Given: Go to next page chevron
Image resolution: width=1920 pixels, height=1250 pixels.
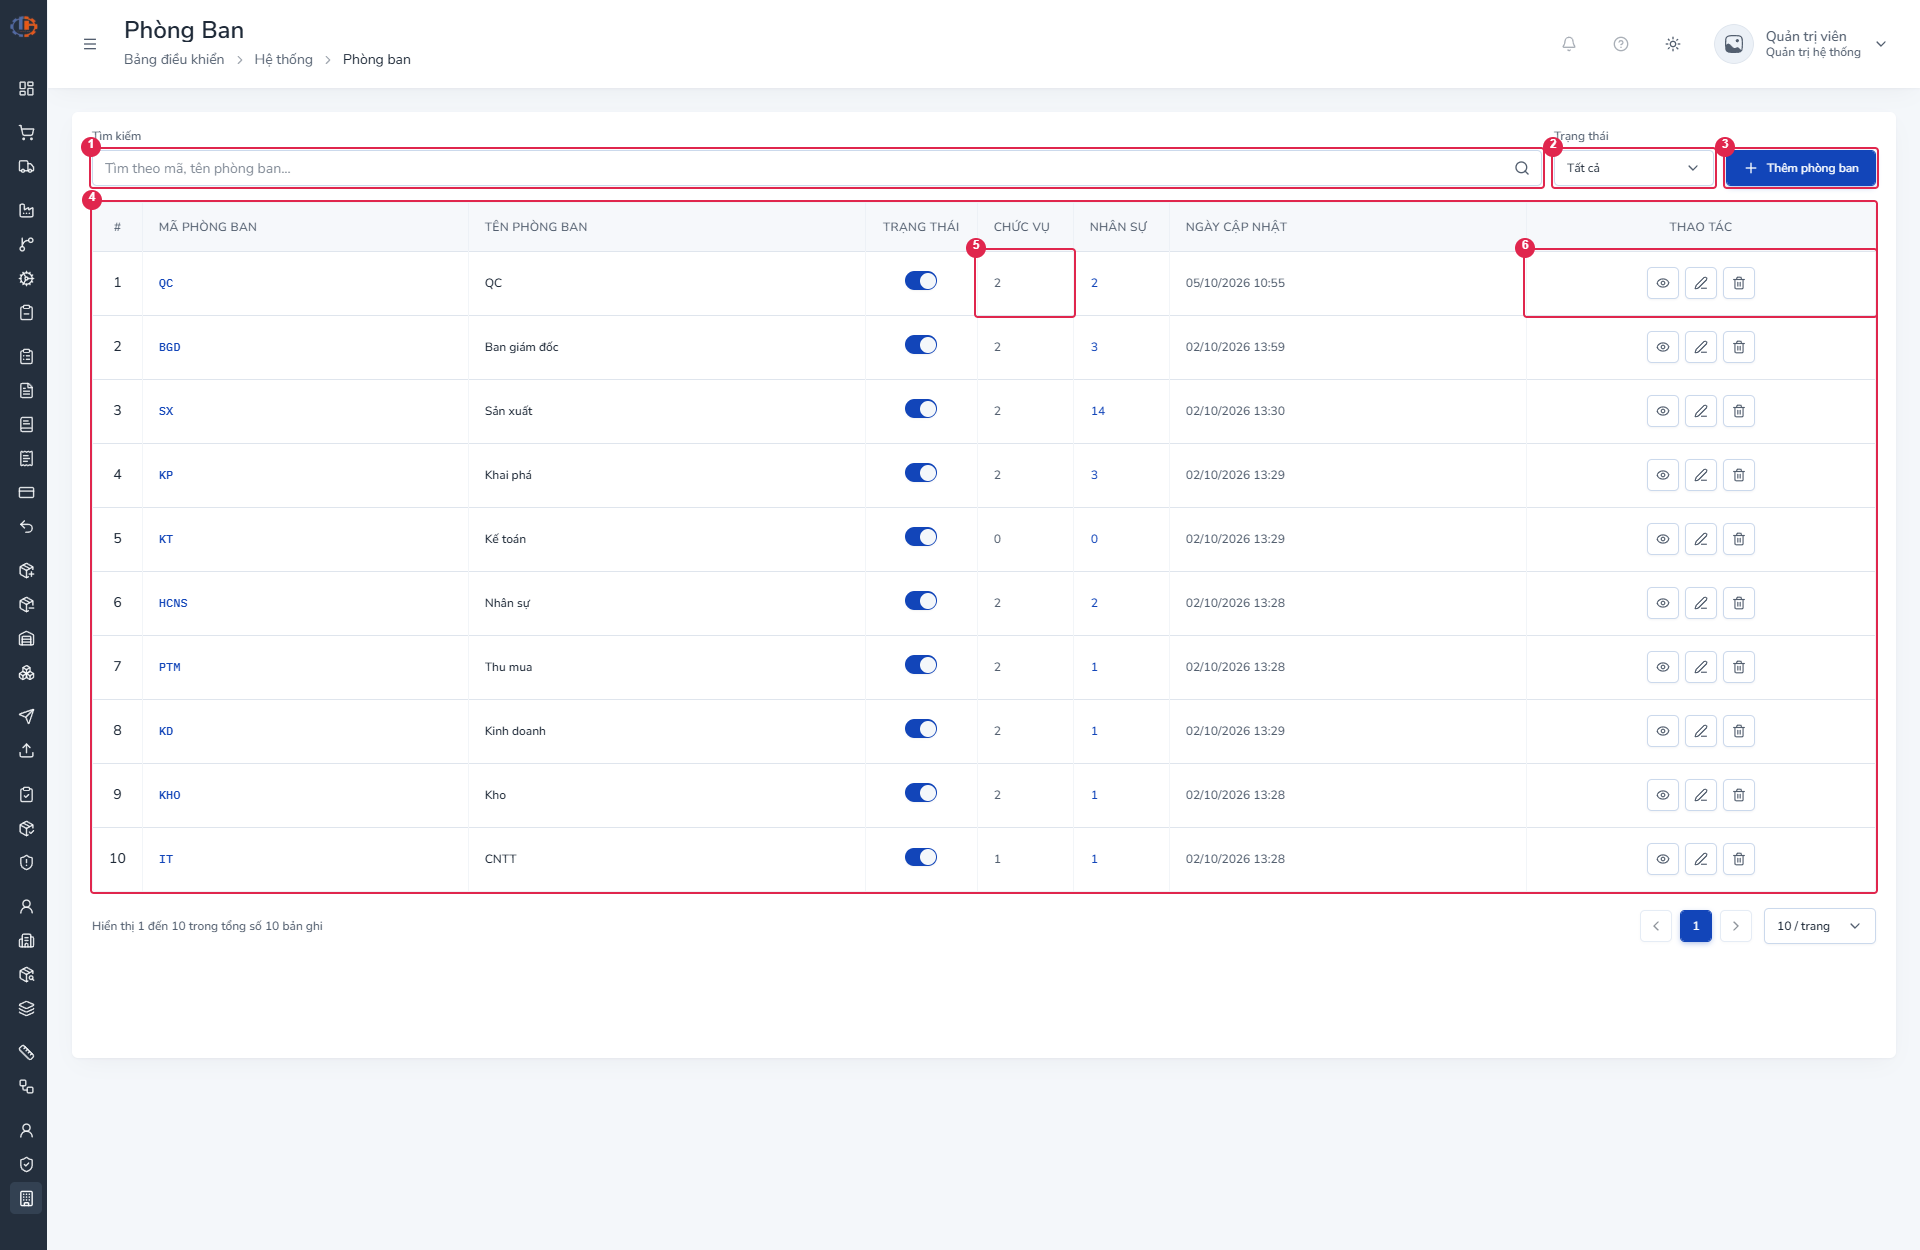Looking at the screenshot, I should coord(1736,926).
